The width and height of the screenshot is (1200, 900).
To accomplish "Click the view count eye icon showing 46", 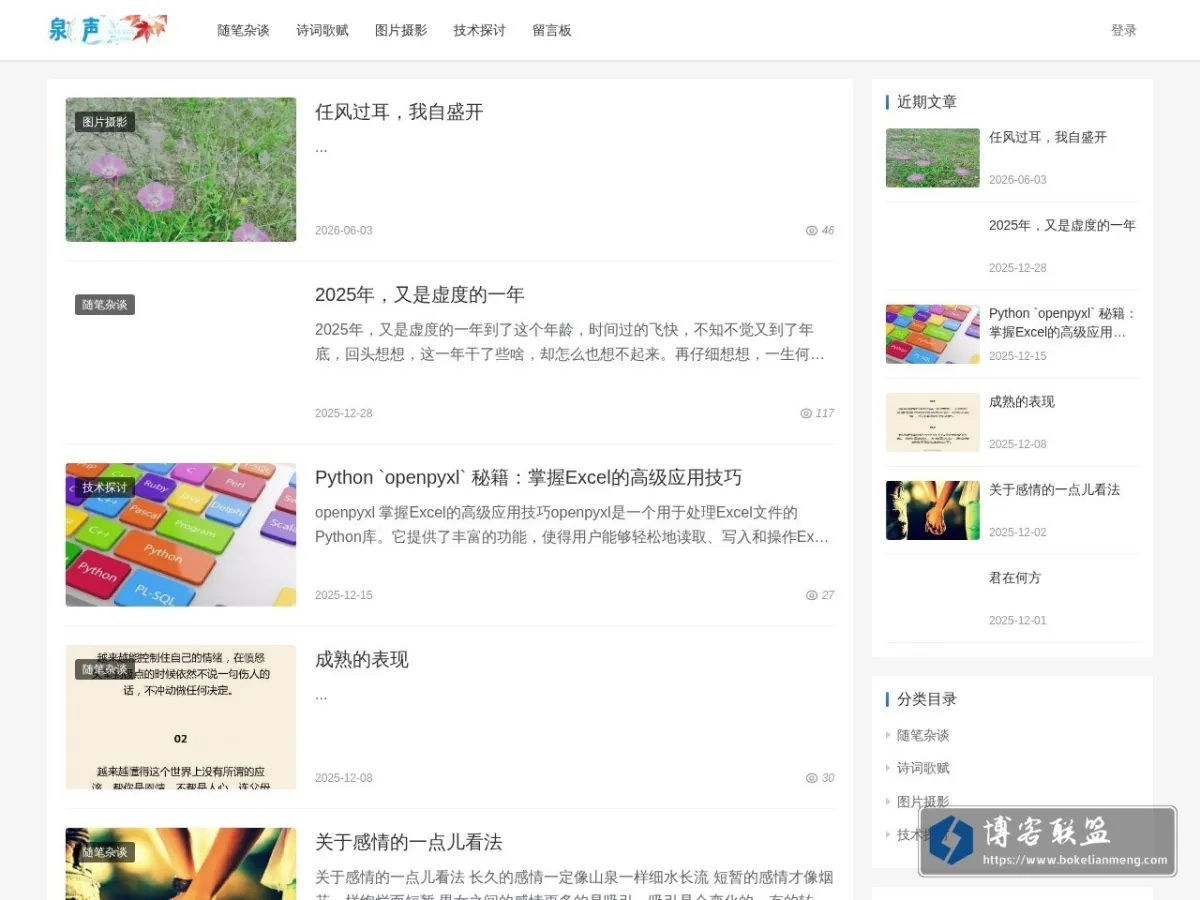I will point(812,230).
